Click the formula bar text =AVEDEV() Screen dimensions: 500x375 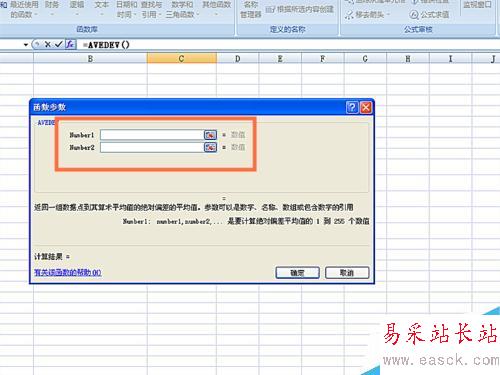pos(106,45)
